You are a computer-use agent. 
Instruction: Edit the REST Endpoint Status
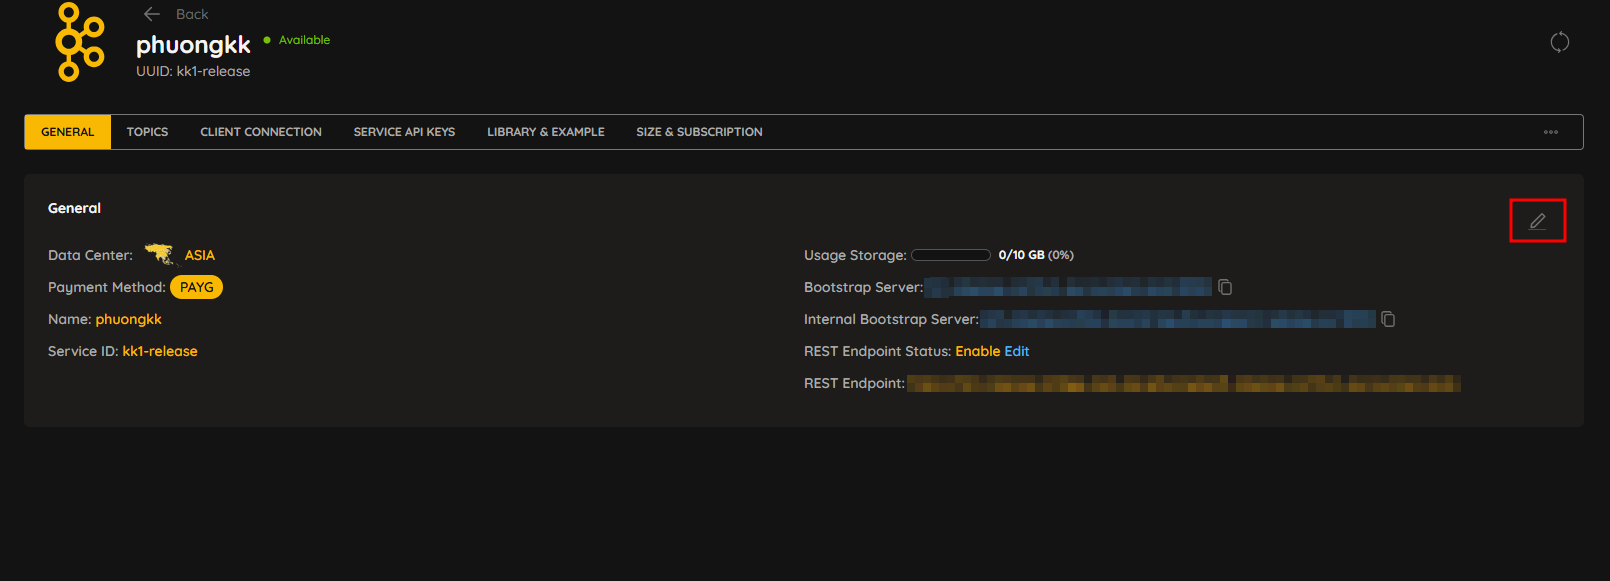(x=1017, y=351)
